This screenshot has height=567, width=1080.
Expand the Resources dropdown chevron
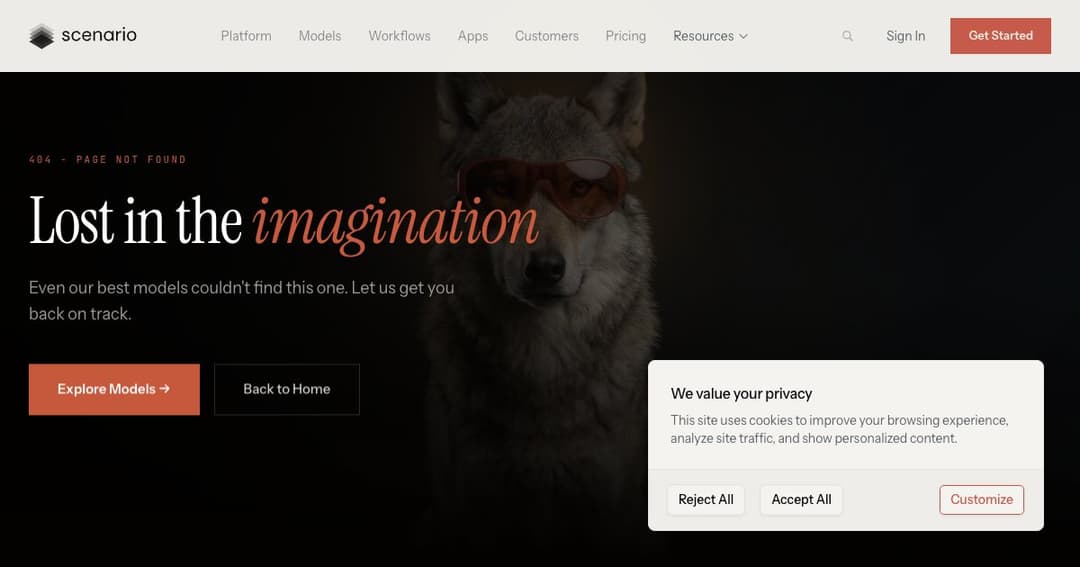pos(743,36)
